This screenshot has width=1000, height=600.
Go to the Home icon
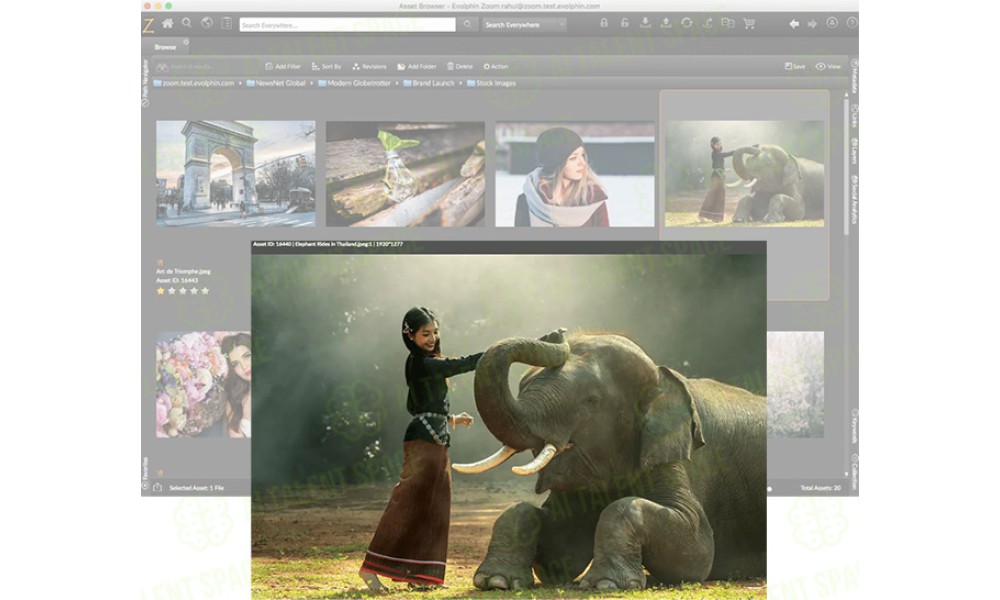point(168,24)
